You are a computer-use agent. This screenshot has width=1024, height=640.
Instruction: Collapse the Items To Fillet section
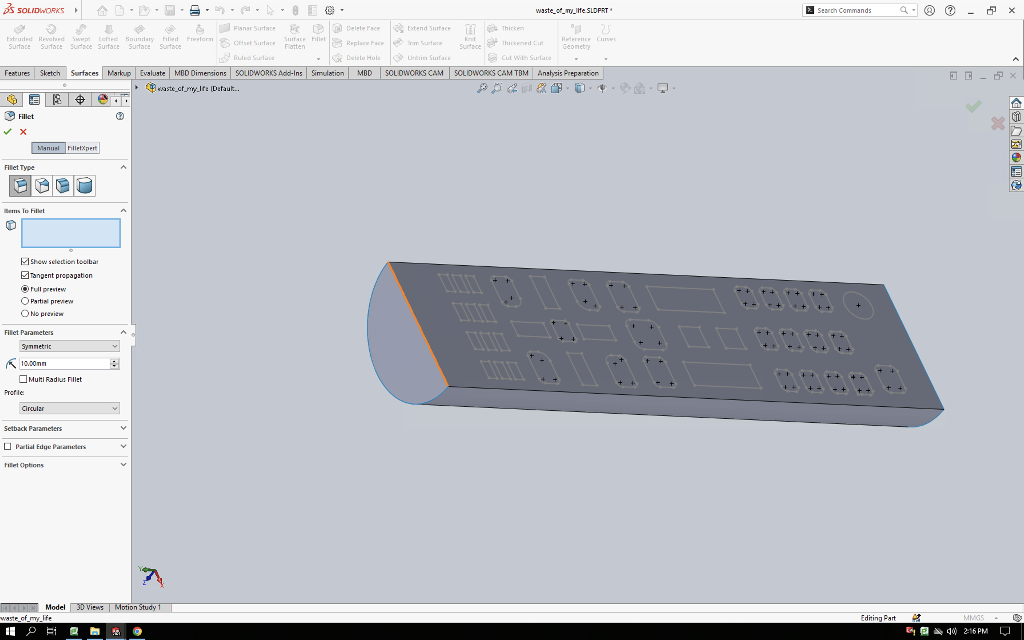123,210
